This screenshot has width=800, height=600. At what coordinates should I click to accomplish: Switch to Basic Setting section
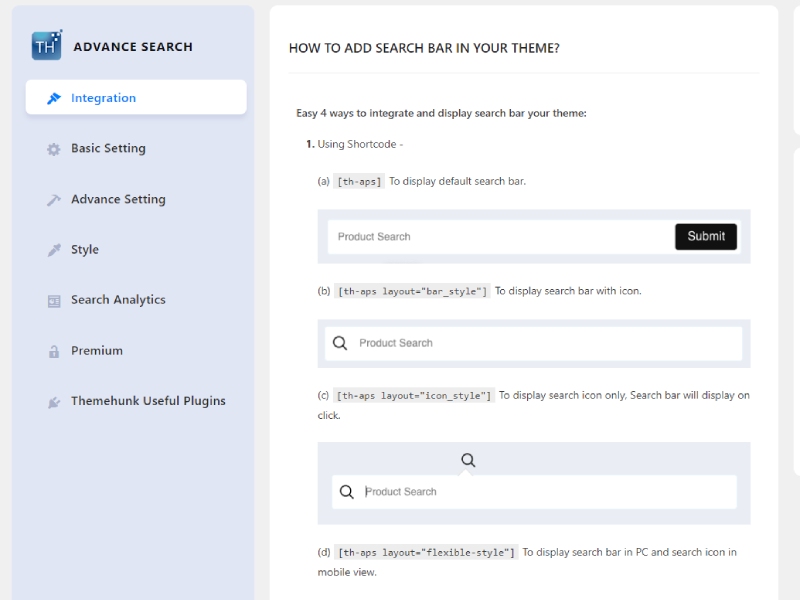click(x=108, y=149)
